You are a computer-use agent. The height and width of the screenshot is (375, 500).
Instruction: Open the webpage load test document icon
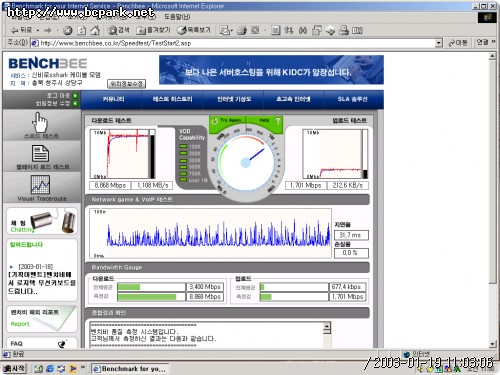40,153
